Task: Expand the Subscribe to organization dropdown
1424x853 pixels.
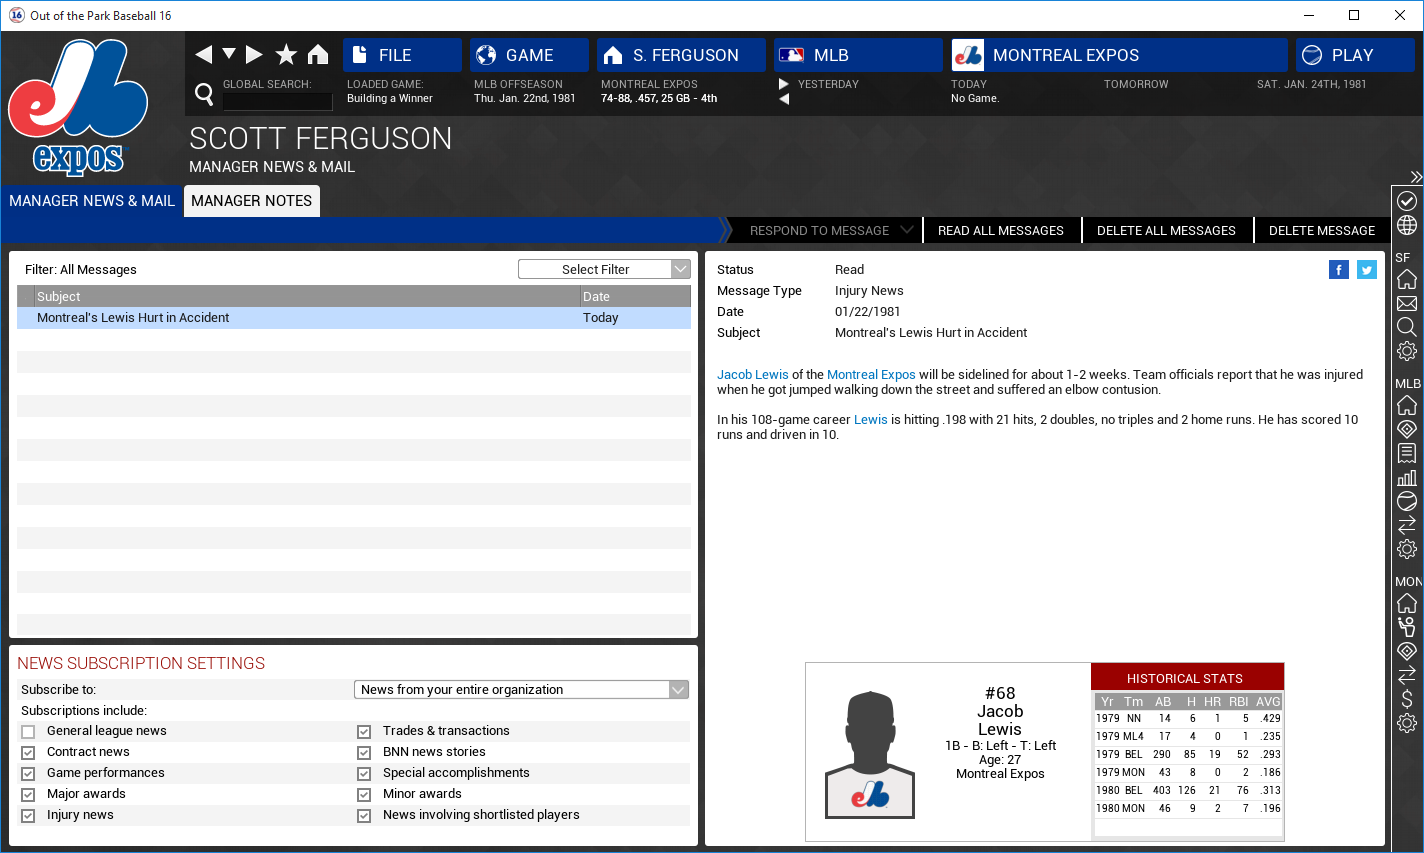Action: click(521, 690)
